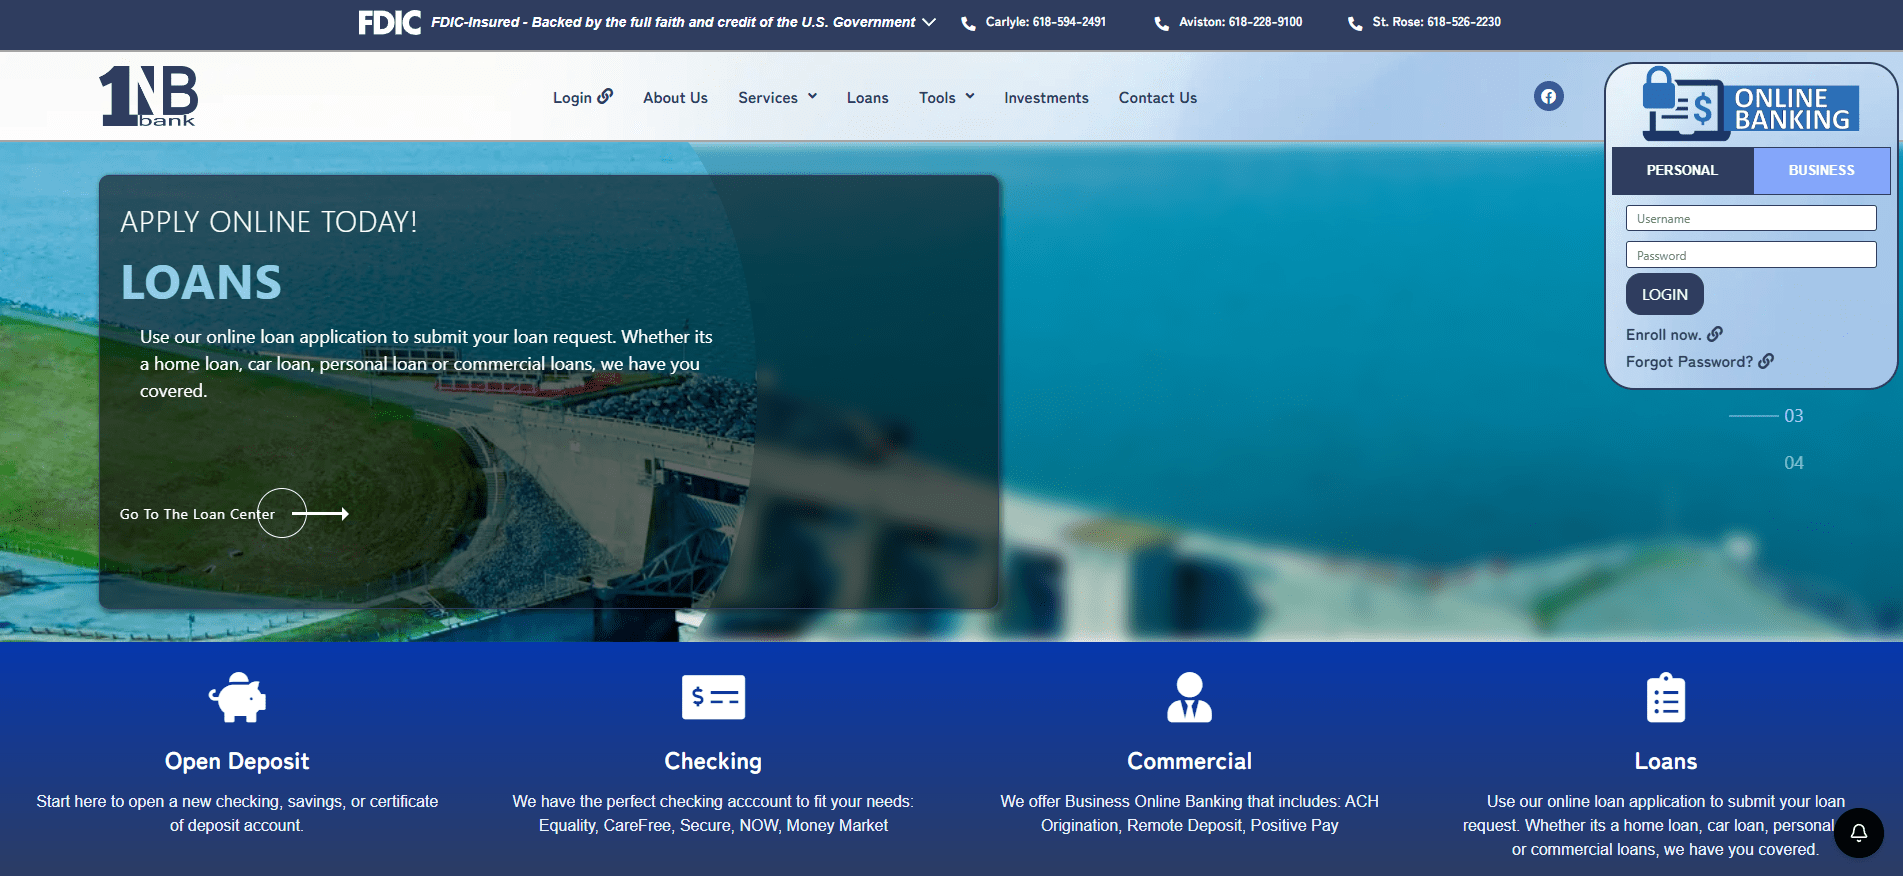Screen dimensions: 1903x876
Task: Click the Commercial businessman icon
Action: [x=1189, y=697]
